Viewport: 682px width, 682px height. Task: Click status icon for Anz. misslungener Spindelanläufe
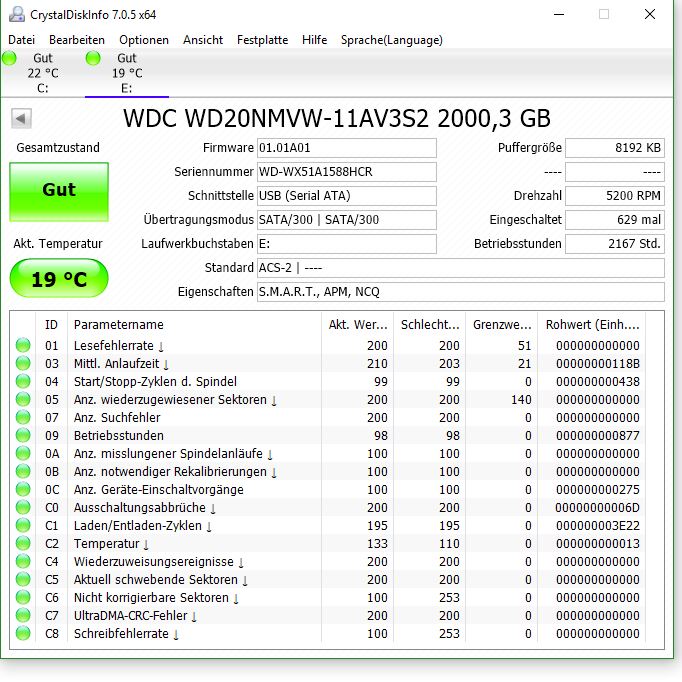tap(23, 454)
